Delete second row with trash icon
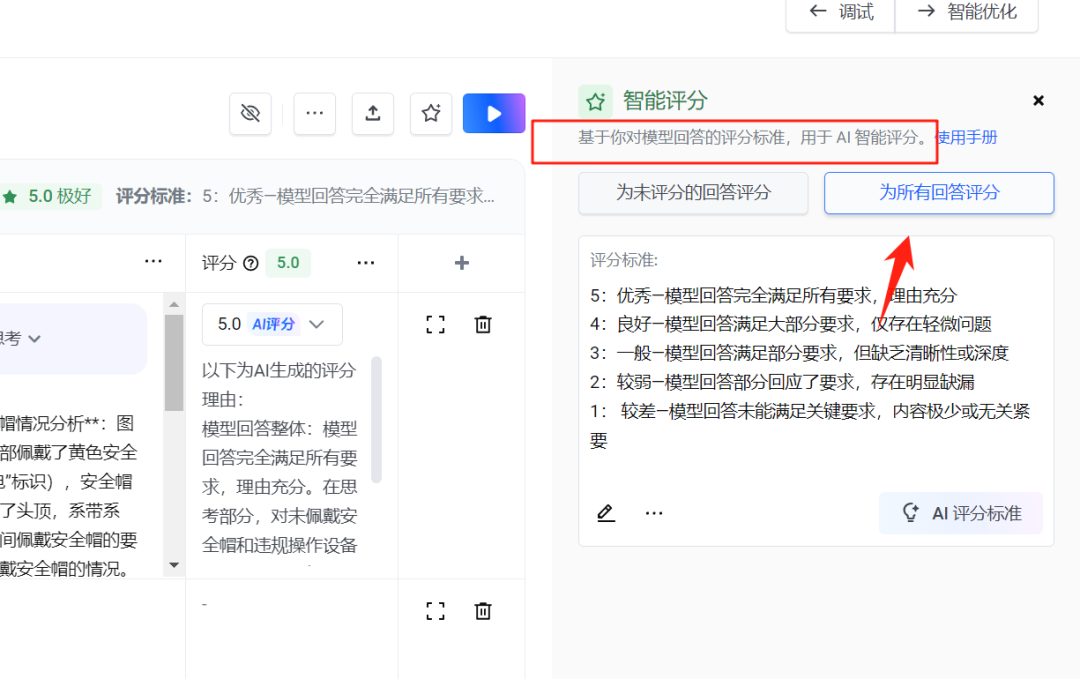This screenshot has height=679, width=1080. (x=483, y=611)
